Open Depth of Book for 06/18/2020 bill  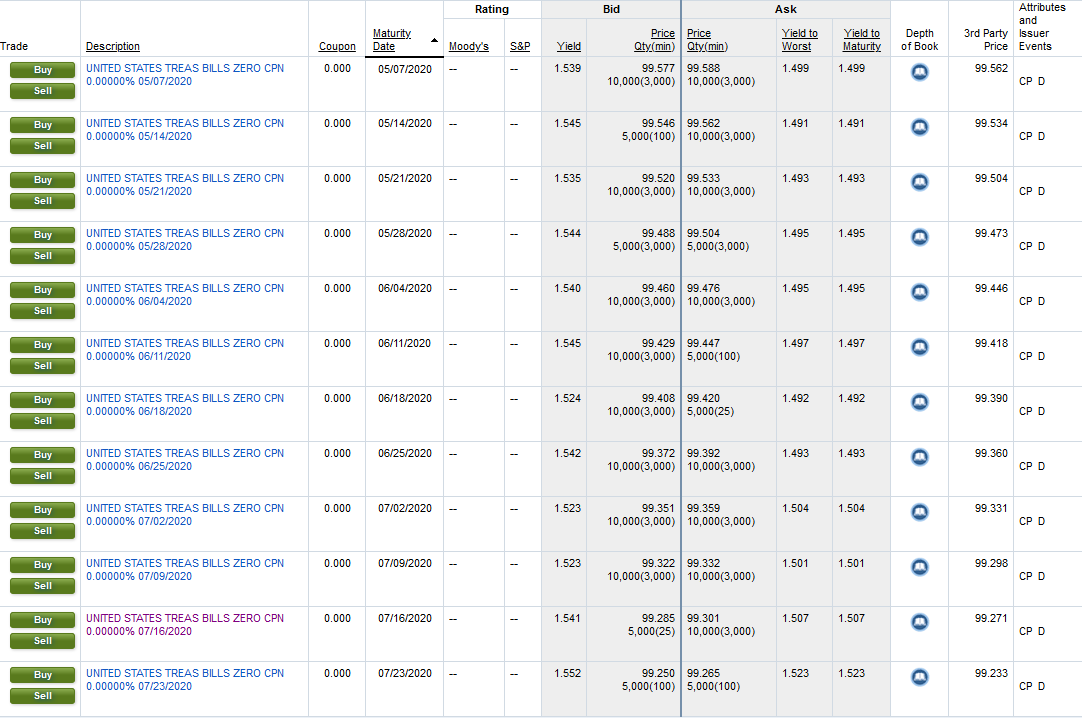click(919, 402)
